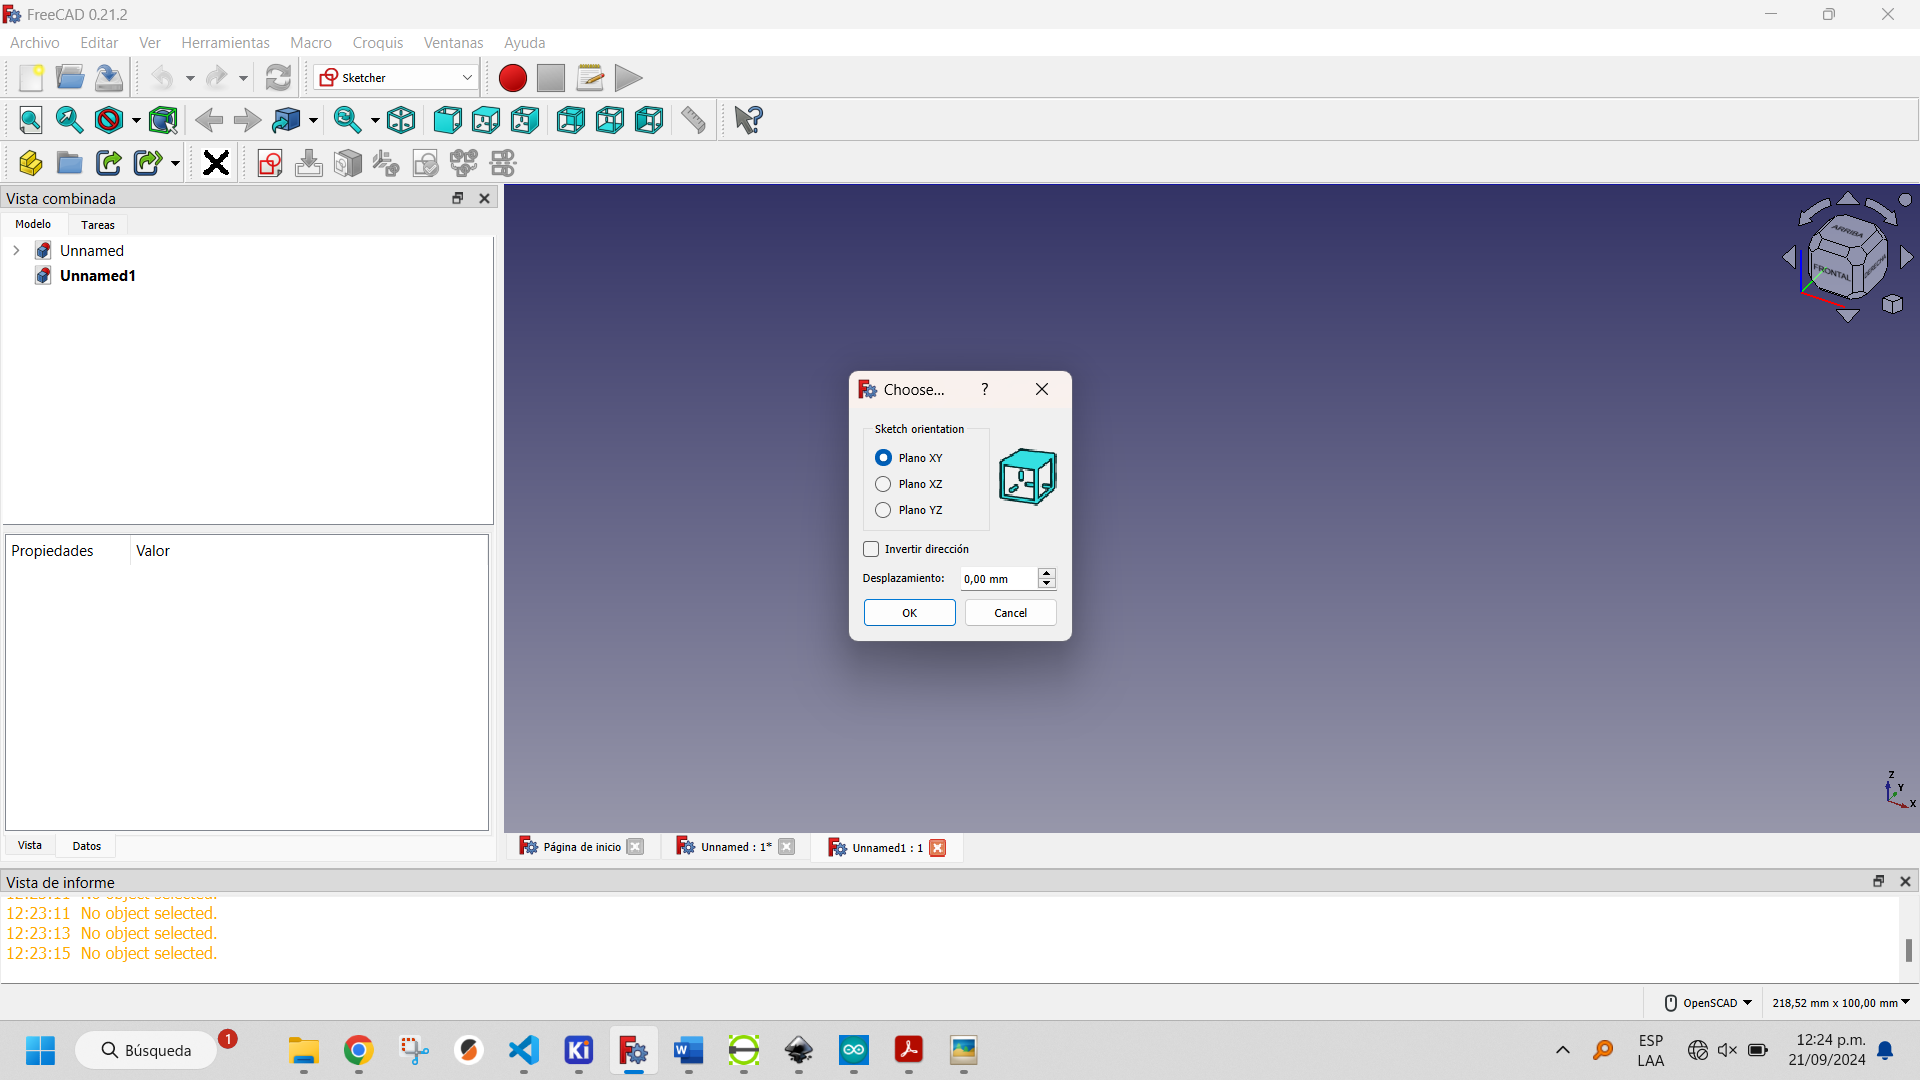Enable Invertir dirección checkbox
Screen dimensions: 1920x1080
pos(871,549)
